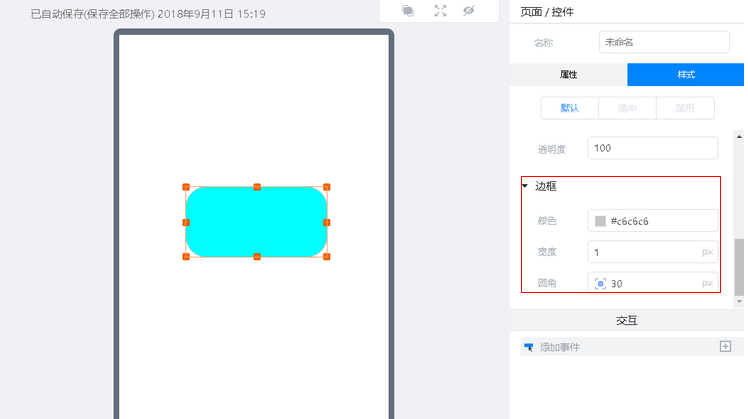Toggle the crossed-out eye visibility icon
The height and width of the screenshot is (419, 748).
coord(469,10)
